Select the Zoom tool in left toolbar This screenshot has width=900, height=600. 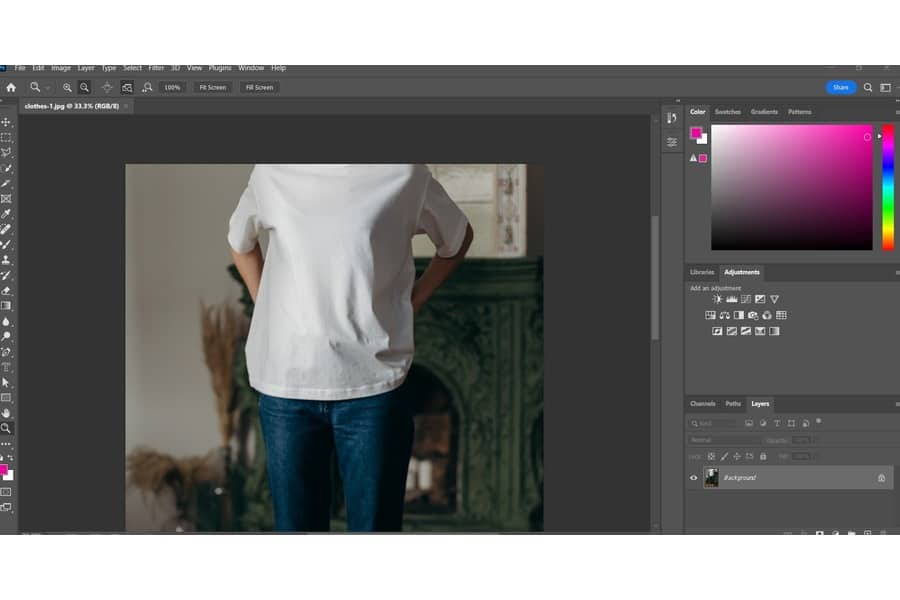(x=6, y=428)
